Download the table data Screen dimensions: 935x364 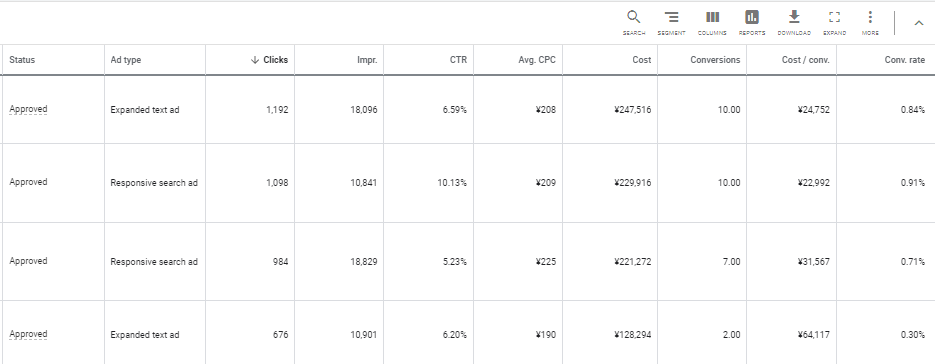(x=794, y=23)
